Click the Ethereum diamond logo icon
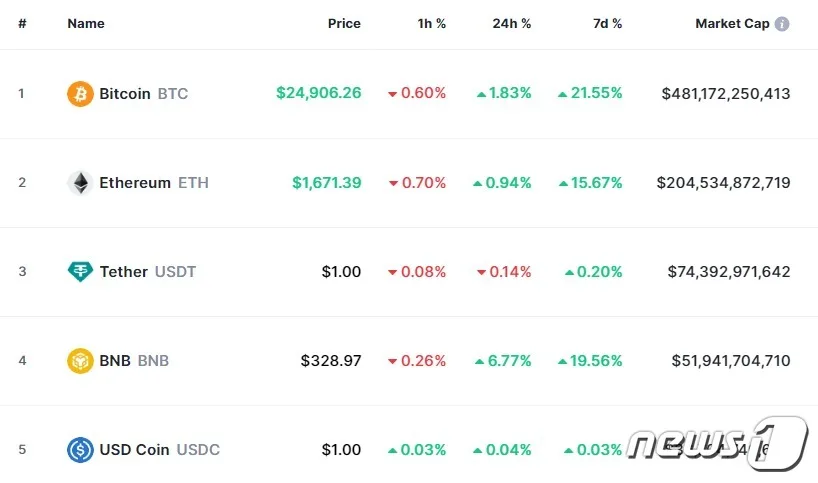 (80, 183)
